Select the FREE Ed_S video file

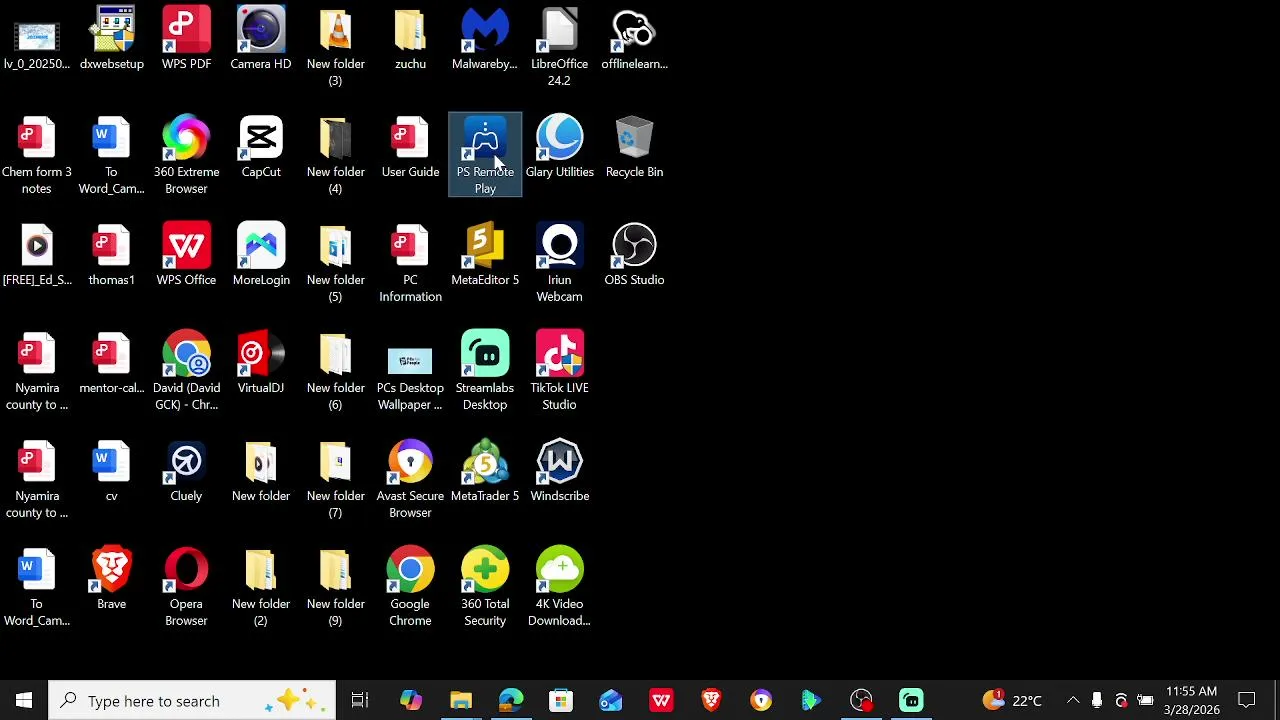[37, 254]
